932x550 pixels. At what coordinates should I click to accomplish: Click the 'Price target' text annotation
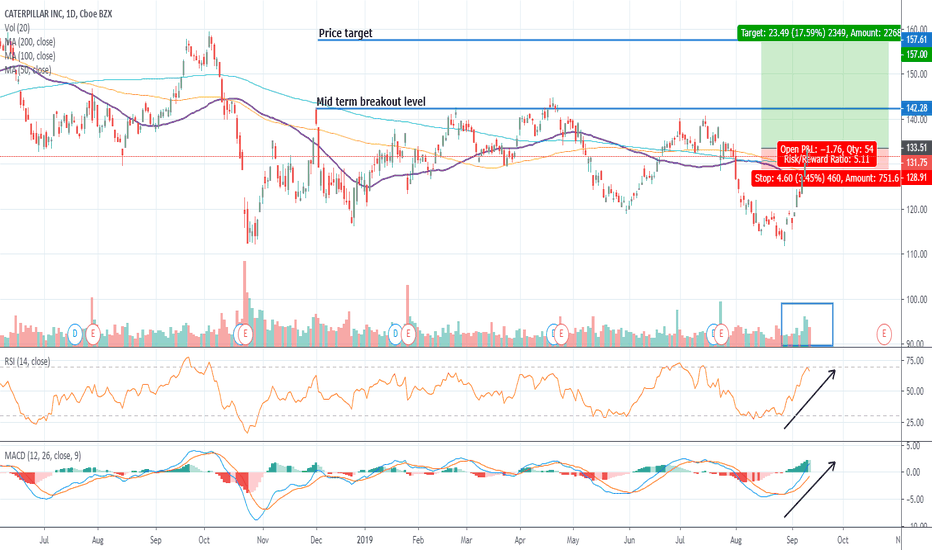click(345, 33)
